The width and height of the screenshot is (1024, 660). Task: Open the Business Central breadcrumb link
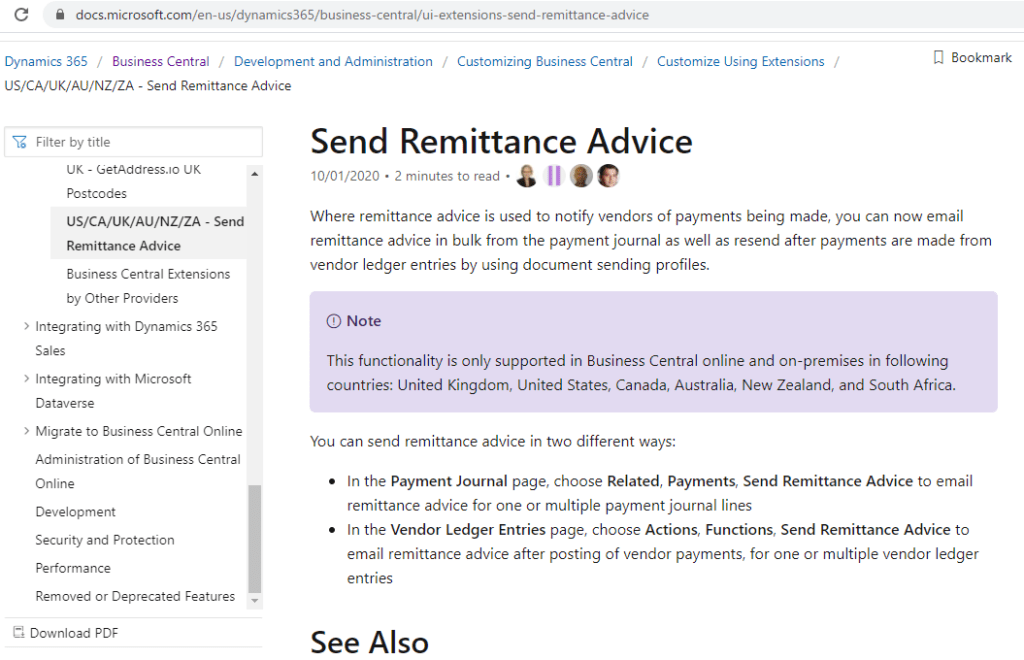[160, 61]
